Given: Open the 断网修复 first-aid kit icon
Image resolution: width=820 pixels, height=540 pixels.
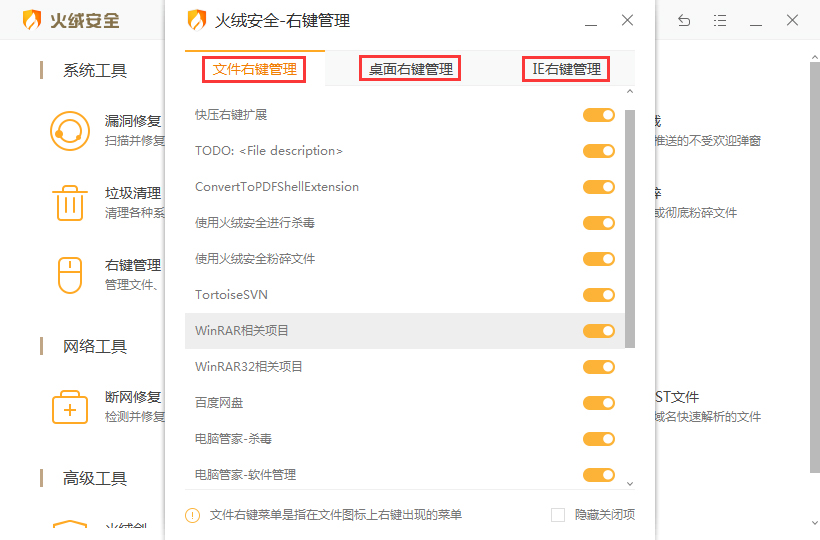Looking at the screenshot, I should (x=69, y=406).
